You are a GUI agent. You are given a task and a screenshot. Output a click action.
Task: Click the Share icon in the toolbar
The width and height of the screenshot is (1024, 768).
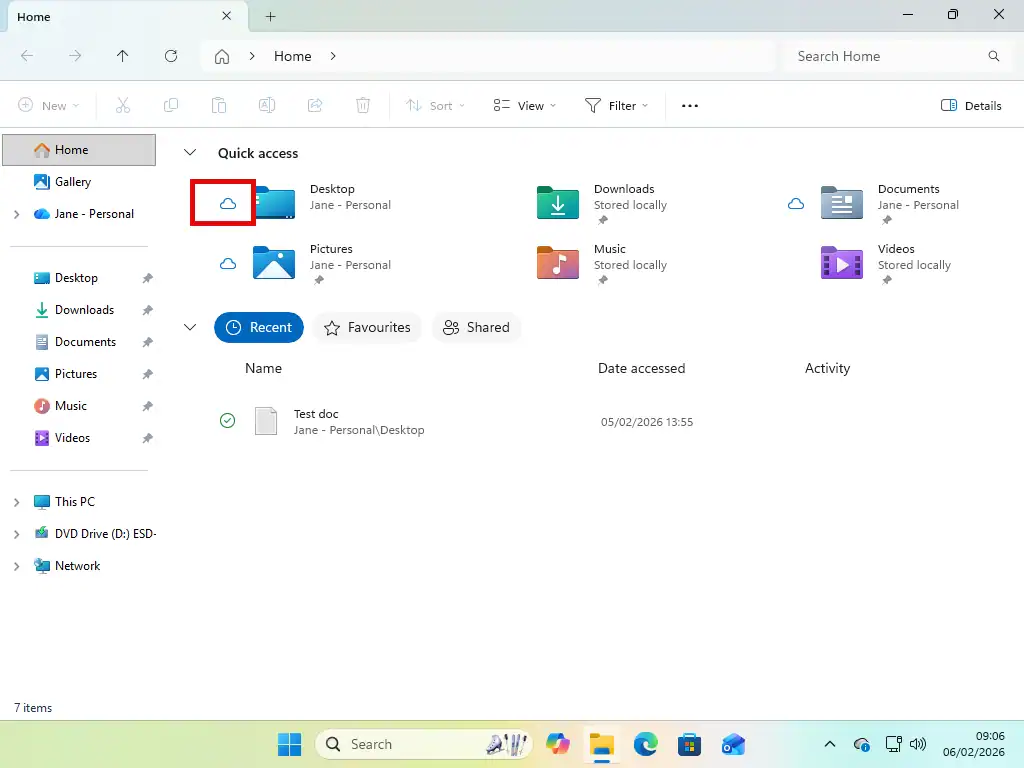315,105
